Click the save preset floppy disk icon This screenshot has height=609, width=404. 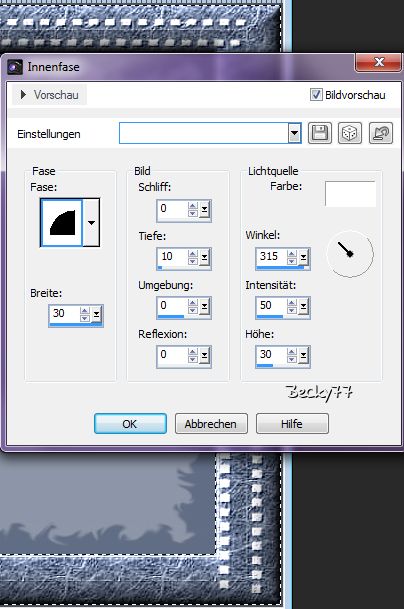320,133
